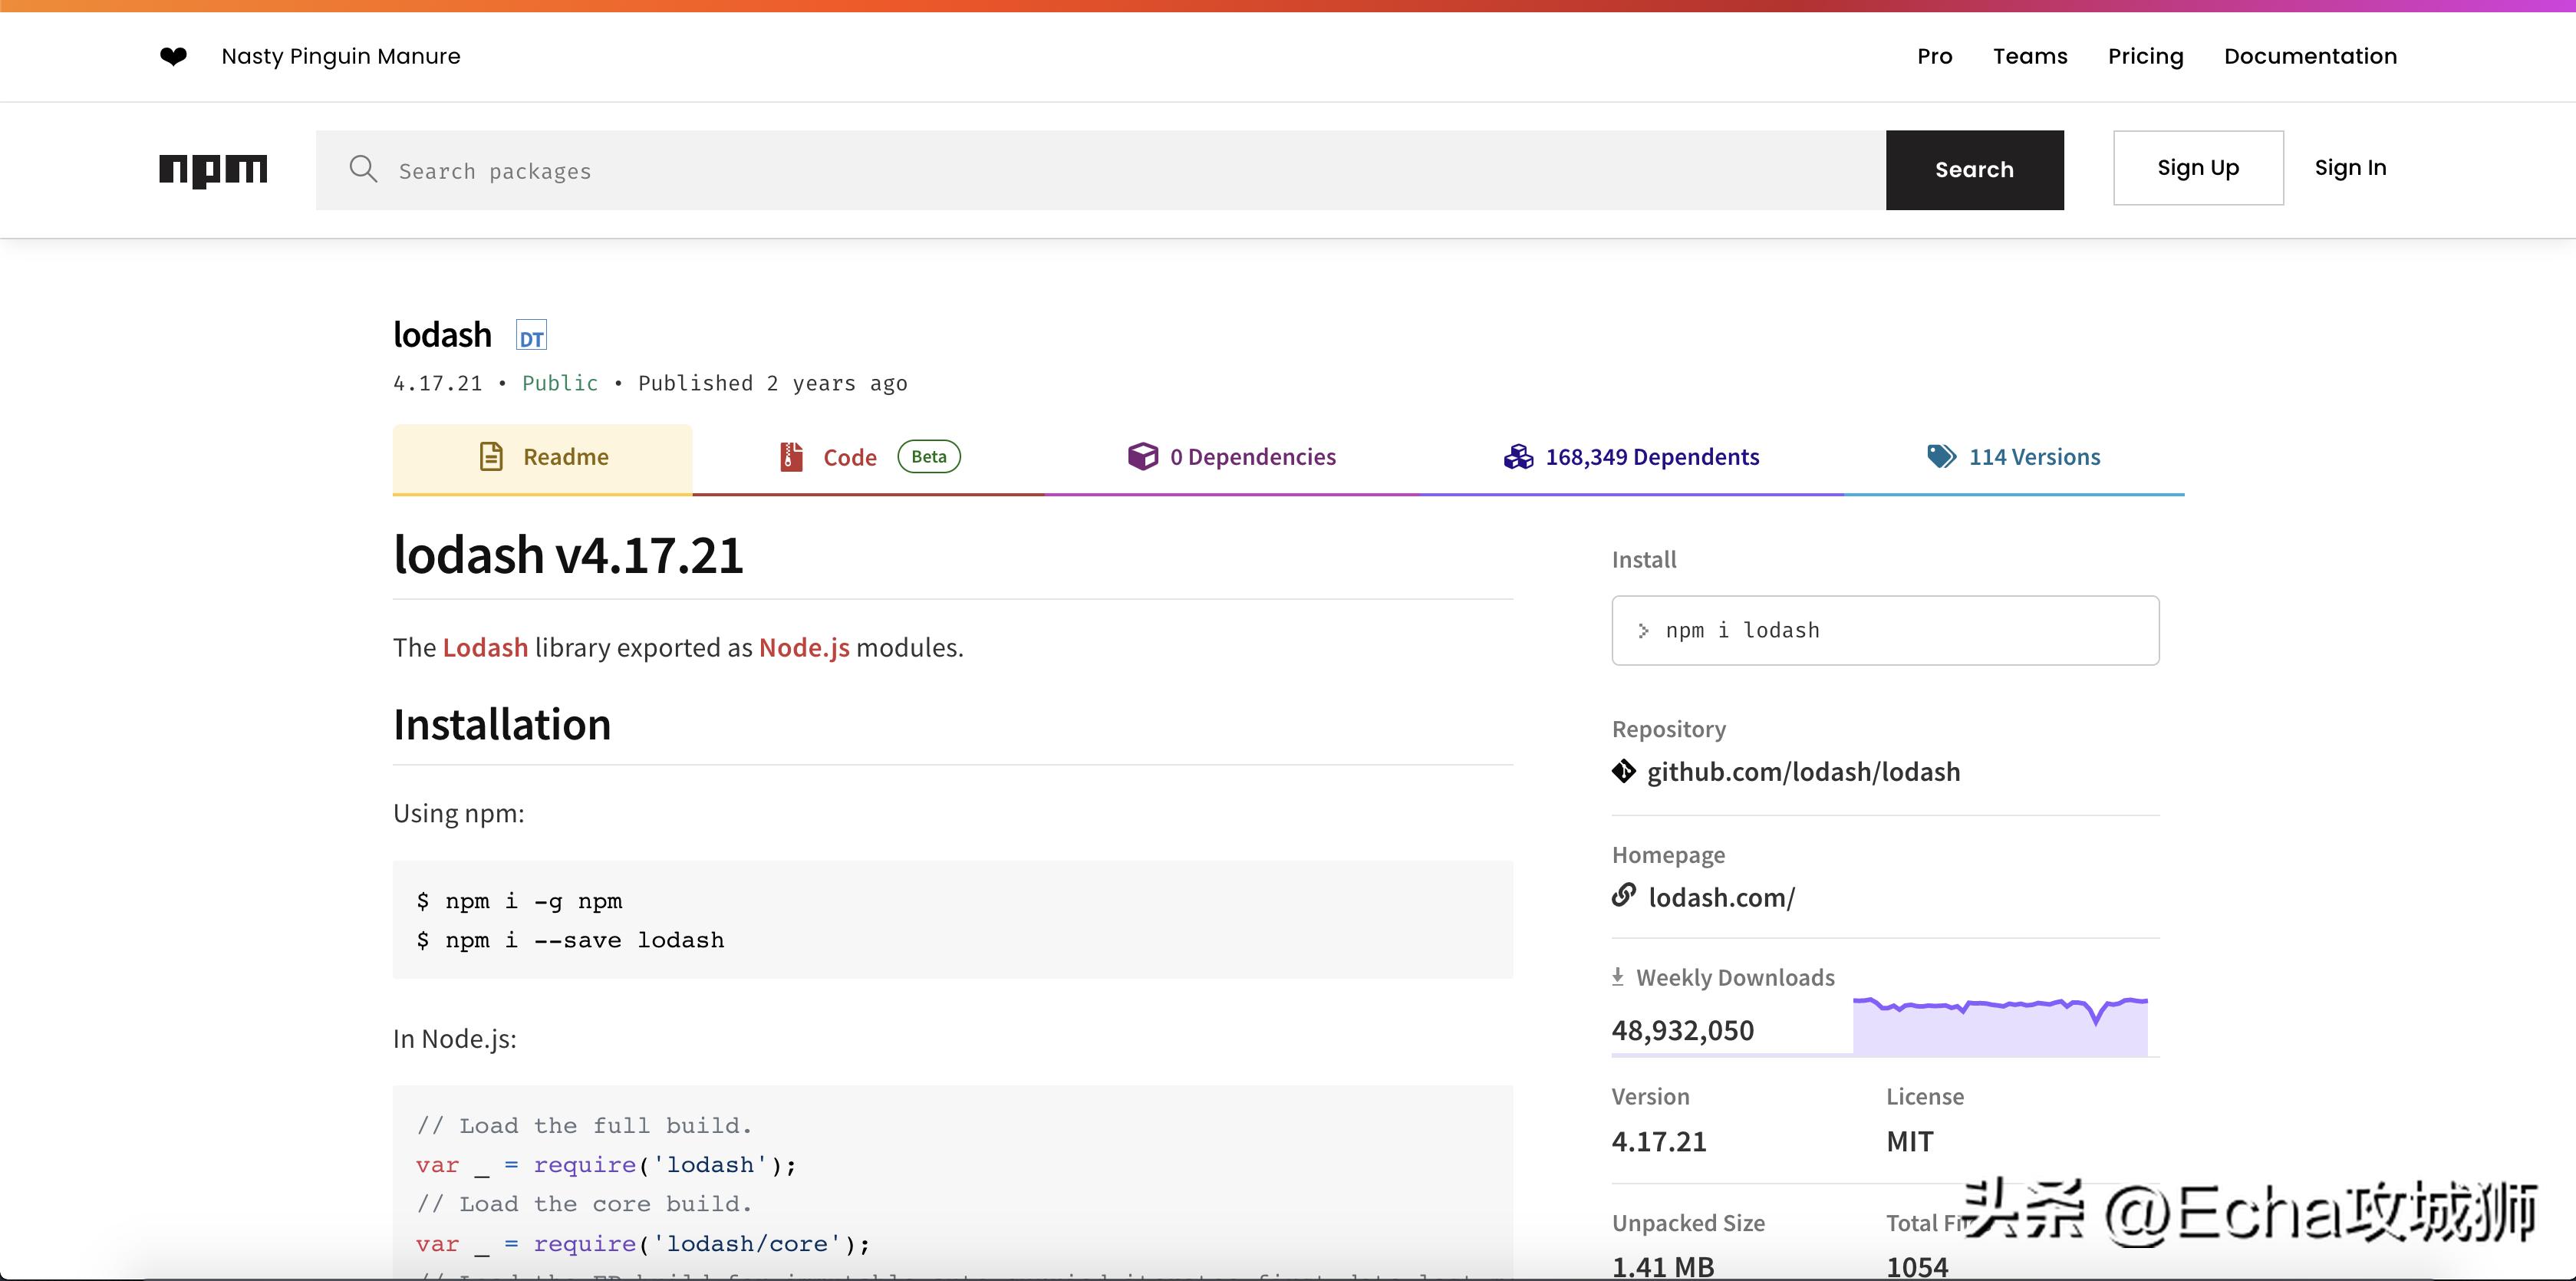
Task: Click the npm logo
Action: tap(213, 170)
